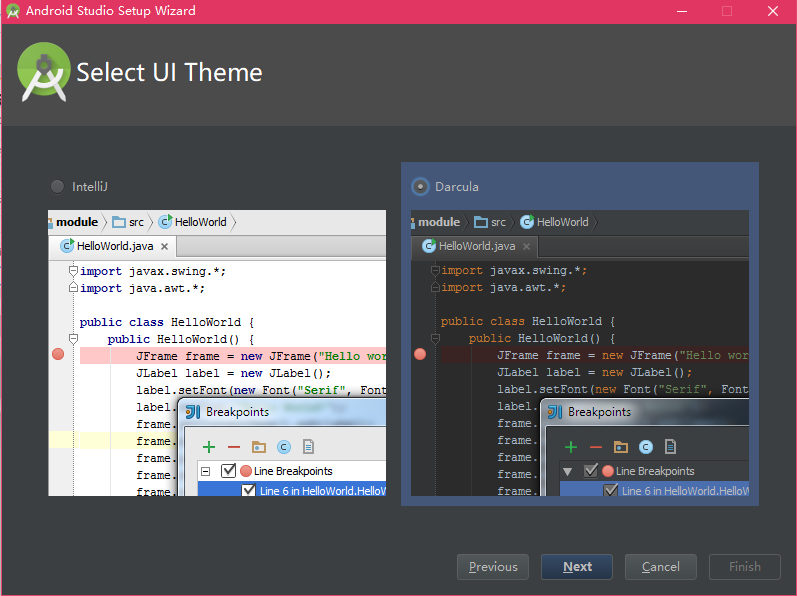Collapse Line Breakpoints triangle in Darcula preview
Viewport: 797px width, 596px height.
pyautogui.click(x=568, y=472)
